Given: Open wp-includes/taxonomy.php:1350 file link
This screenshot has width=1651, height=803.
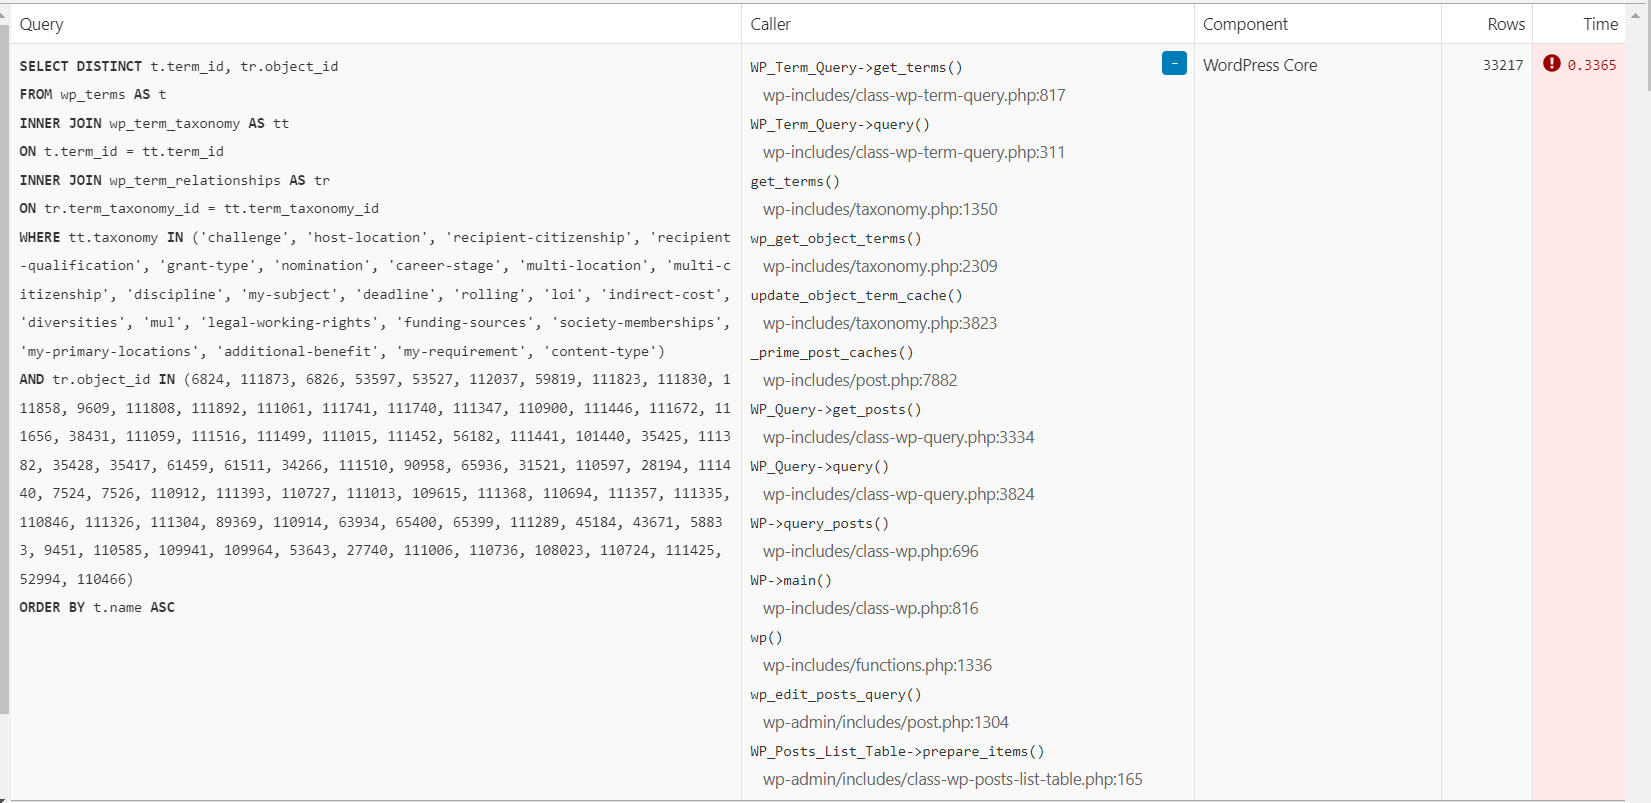Looking at the screenshot, I should pyautogui.click(x=880, y=209).
